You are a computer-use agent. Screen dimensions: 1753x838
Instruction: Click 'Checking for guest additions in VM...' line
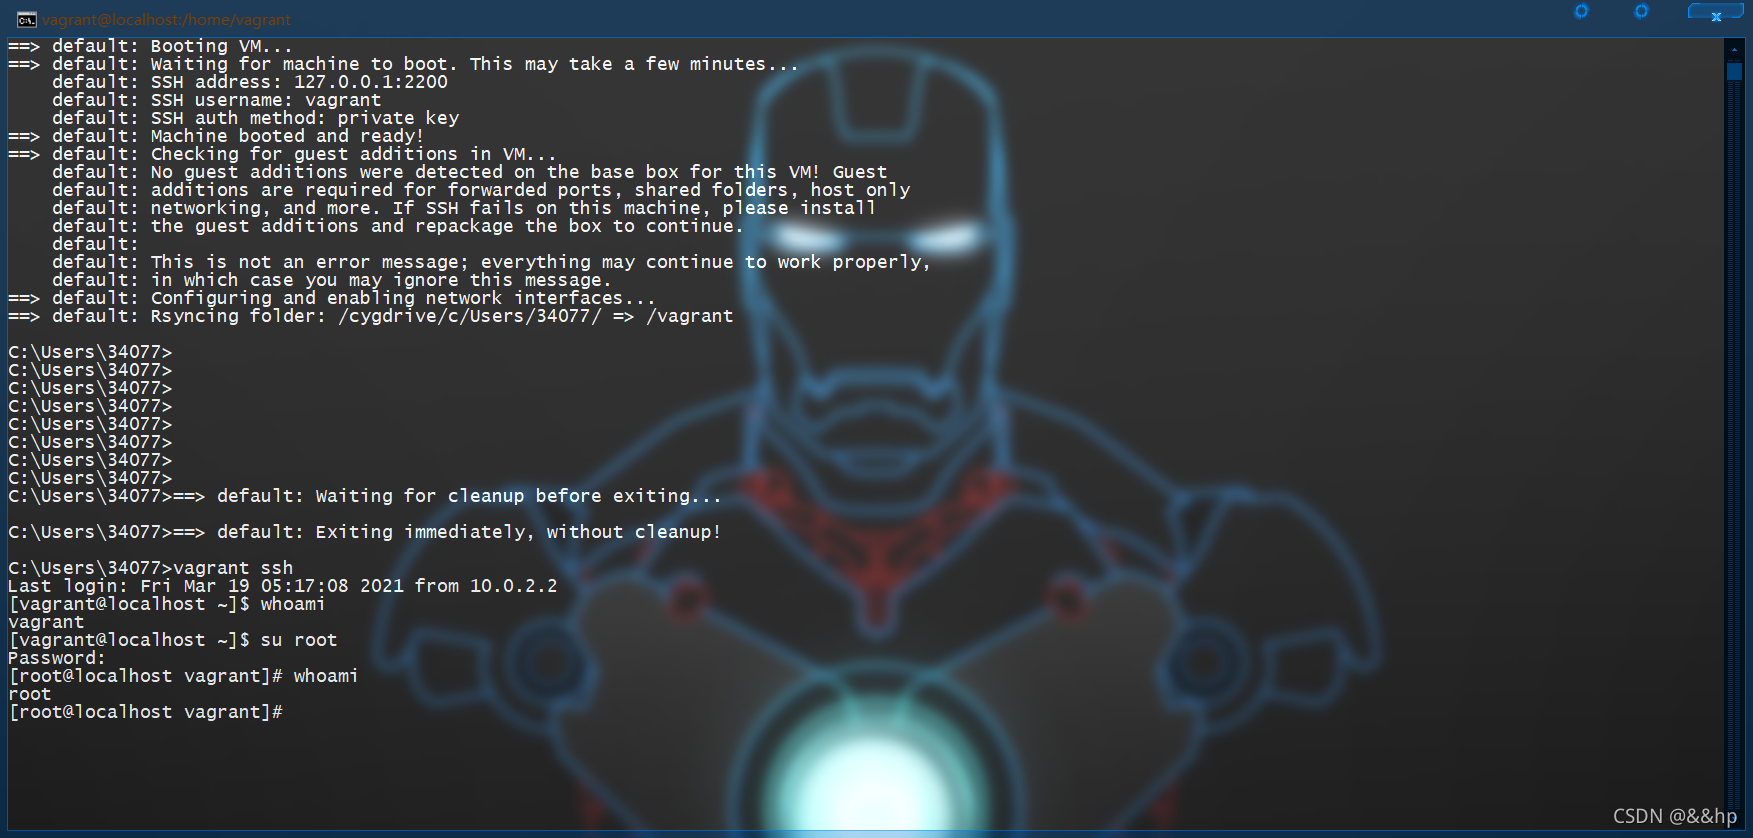[x=282, y=154]
